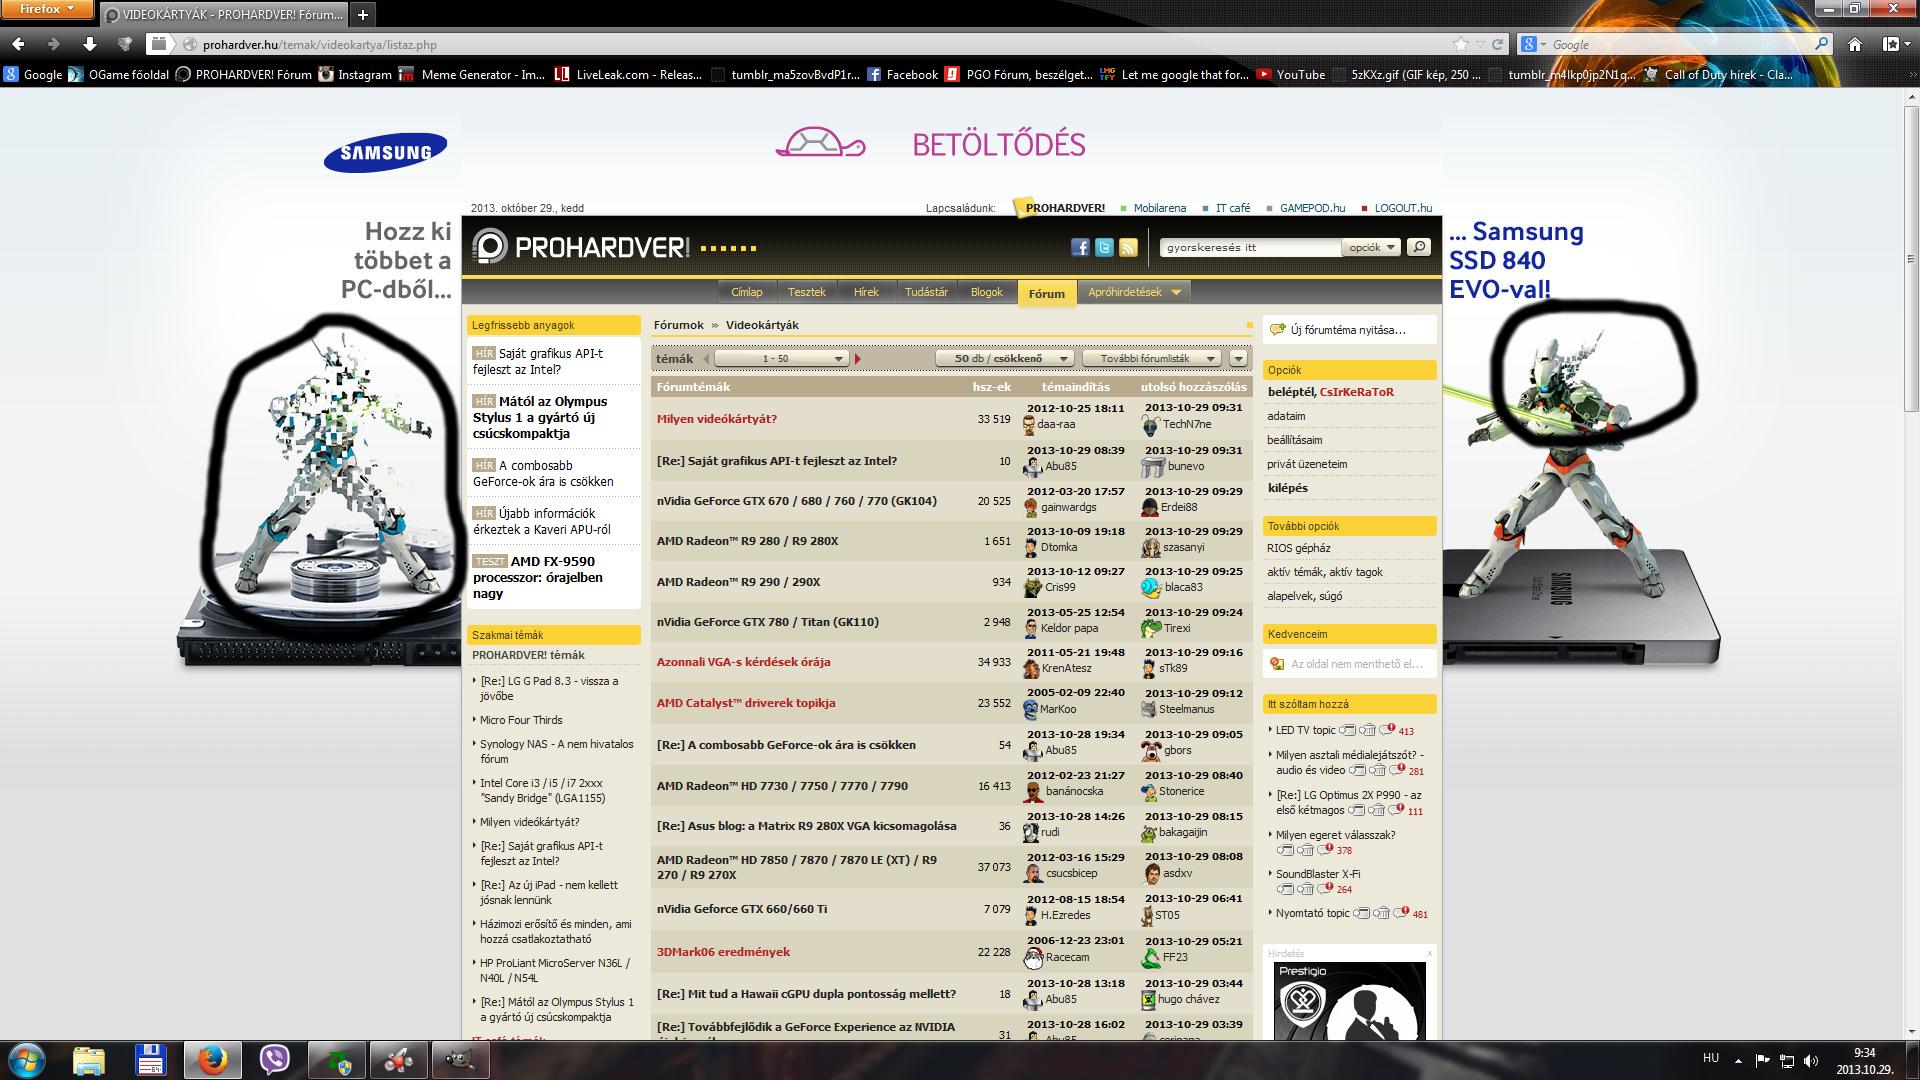
Task: Open 3DMark06 eredmények topic
Action: click(x=723, y=952)
